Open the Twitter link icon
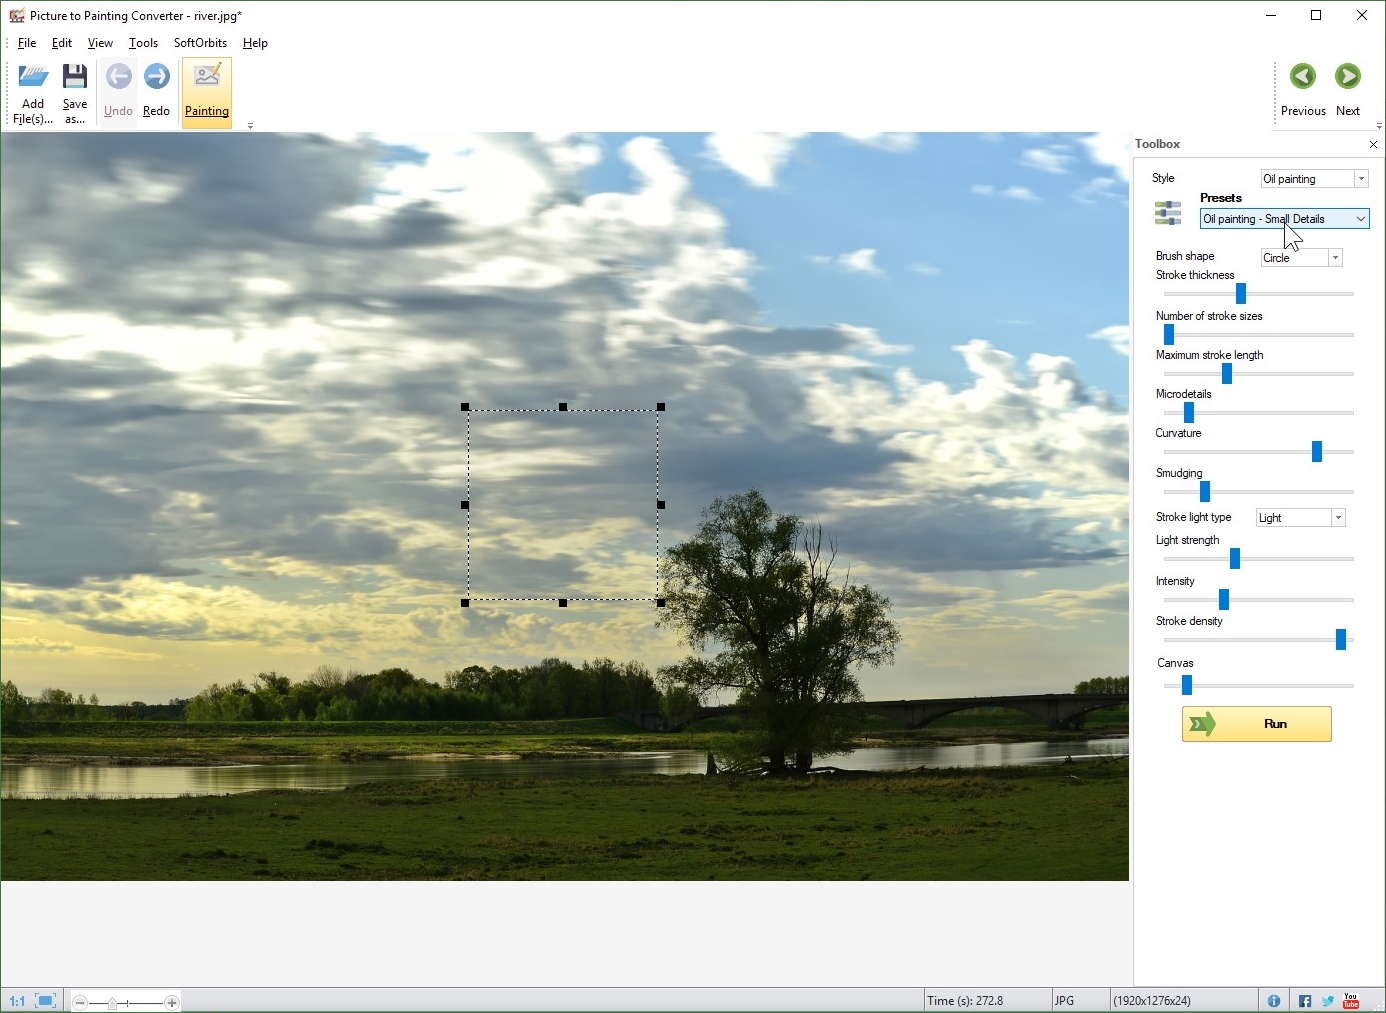The image size is (1386, 1013). [1328, 1001]
